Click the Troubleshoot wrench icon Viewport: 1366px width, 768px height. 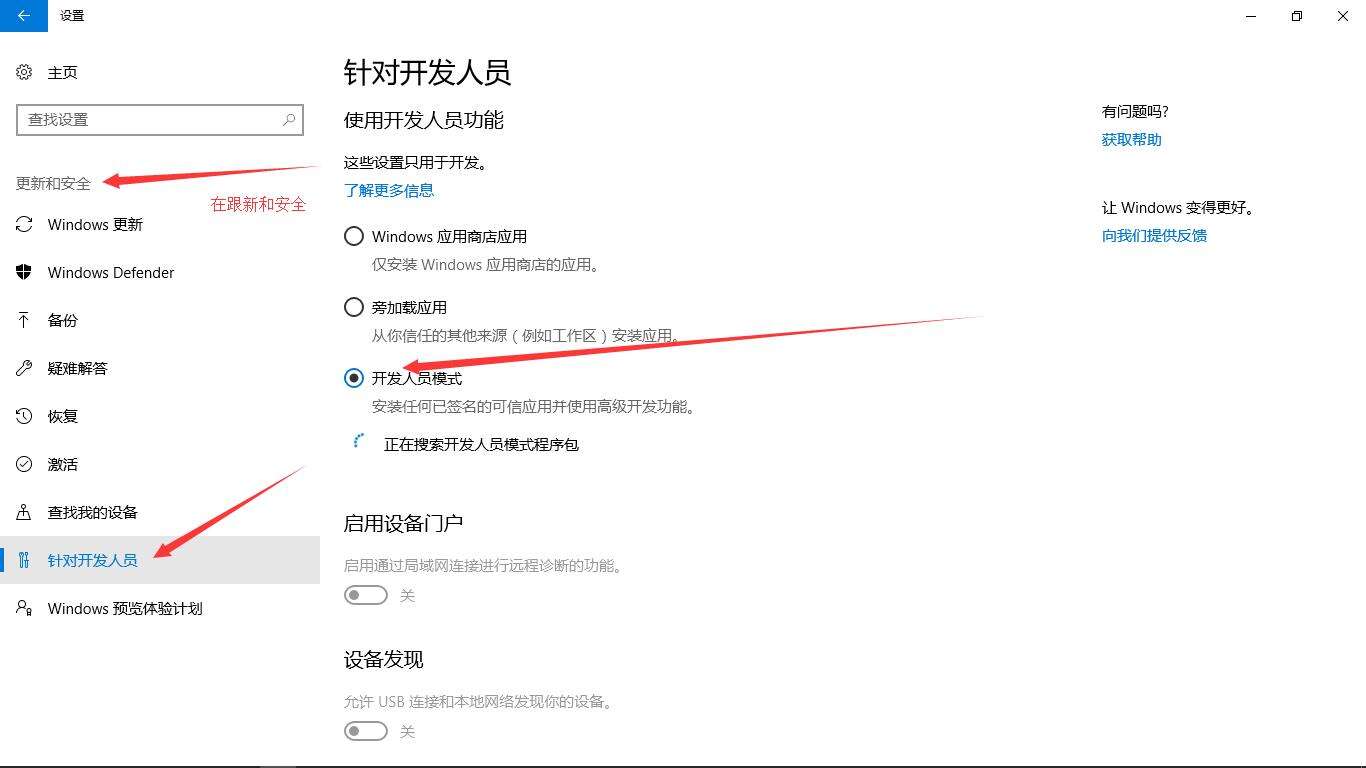[24, 368]
